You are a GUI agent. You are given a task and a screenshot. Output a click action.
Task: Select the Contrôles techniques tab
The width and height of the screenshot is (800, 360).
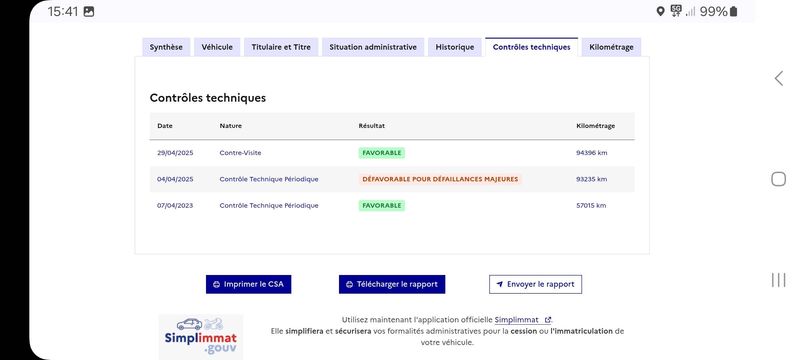[x=532, y=47]
